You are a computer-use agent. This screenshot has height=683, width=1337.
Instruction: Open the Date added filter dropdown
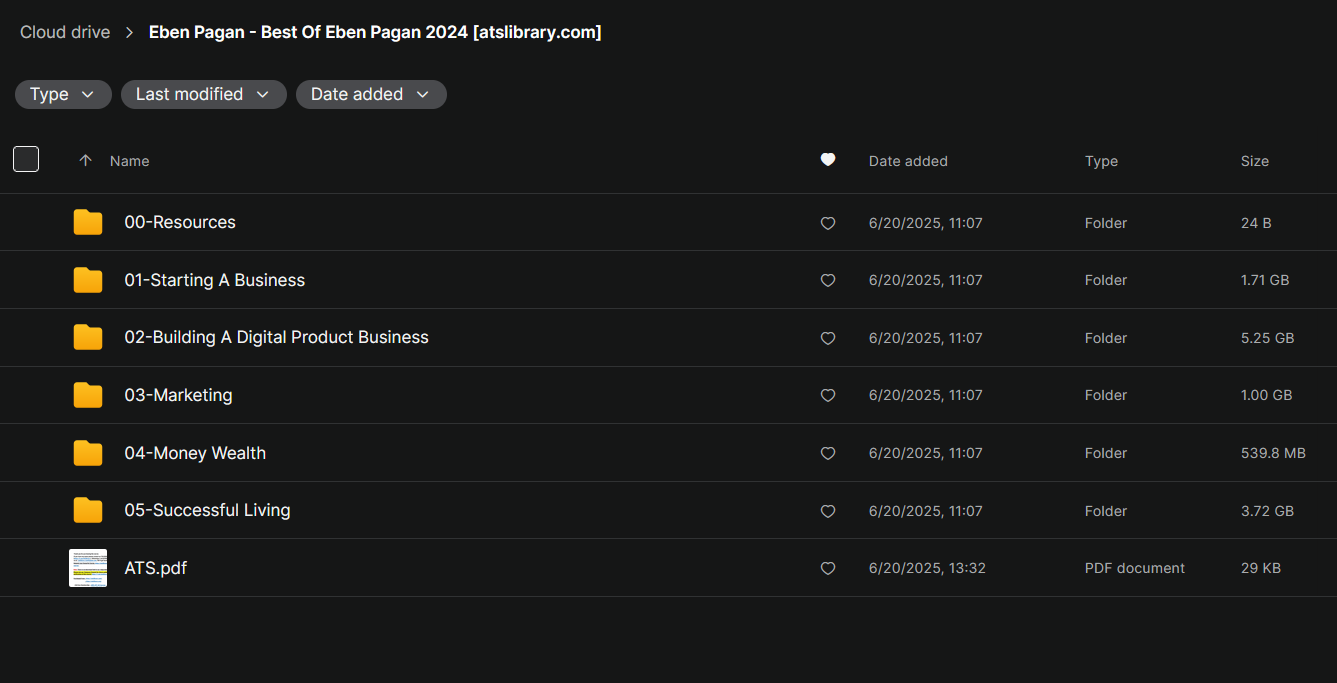point(371,94)
